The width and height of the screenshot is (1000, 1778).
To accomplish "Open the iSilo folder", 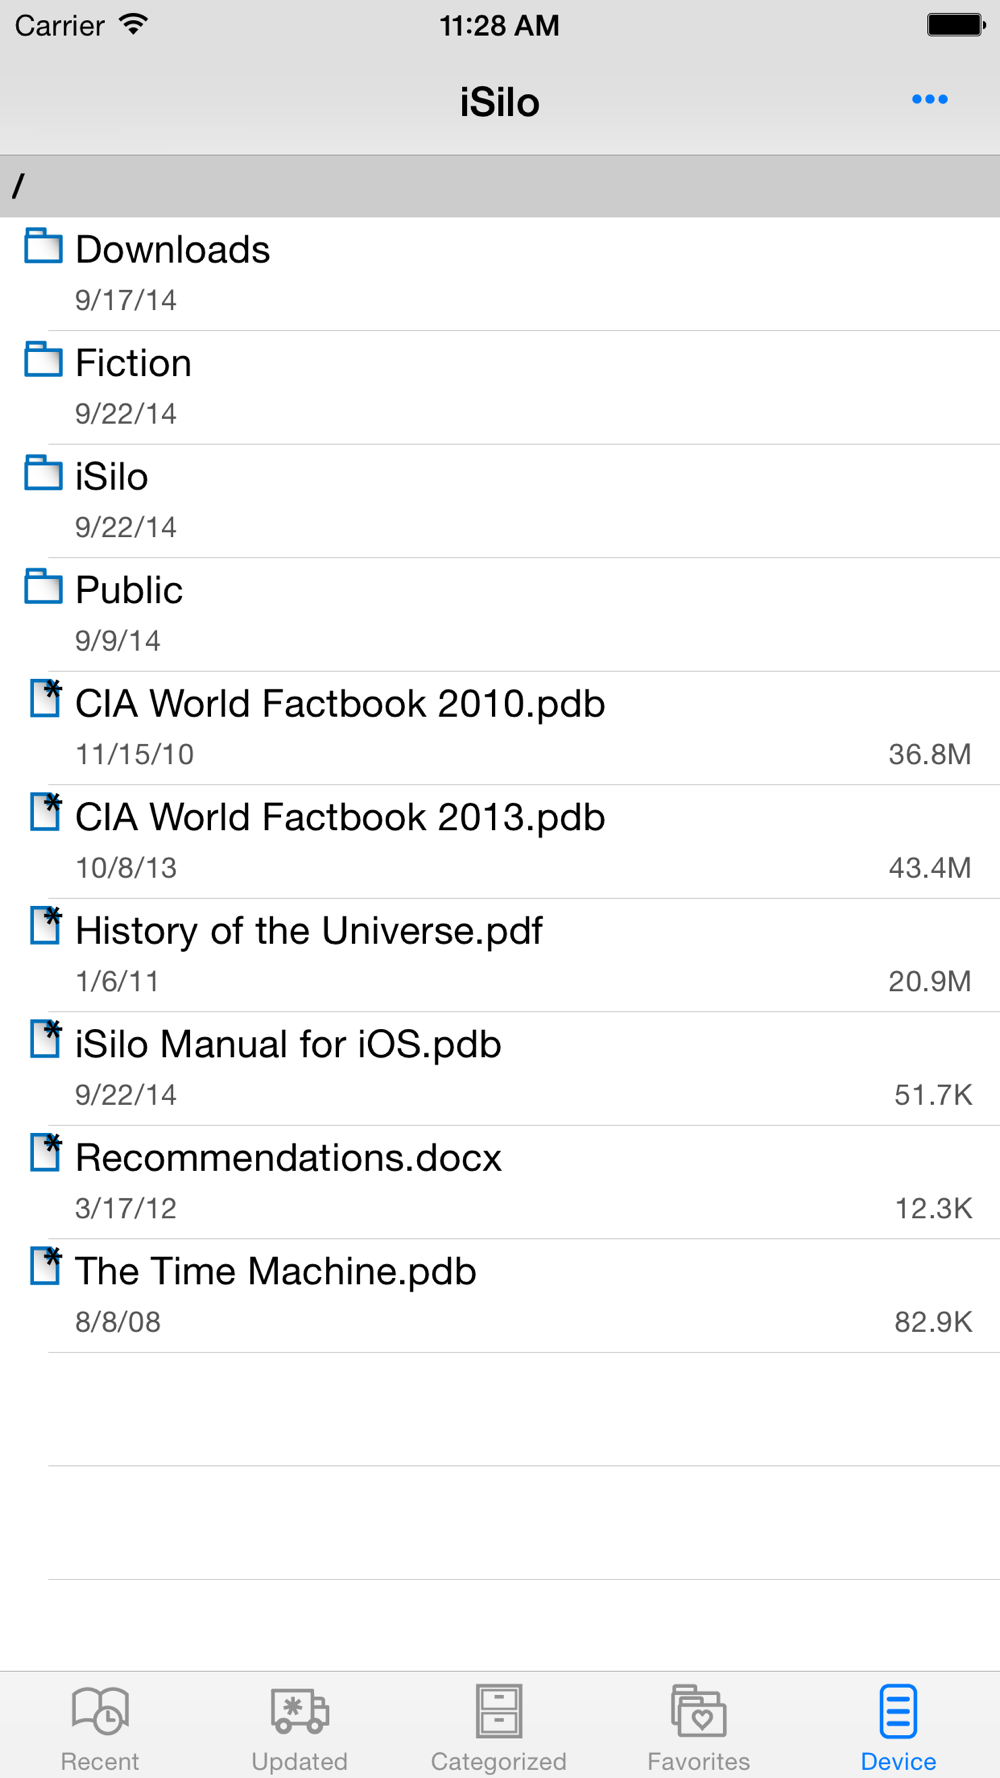I will 112,477.
